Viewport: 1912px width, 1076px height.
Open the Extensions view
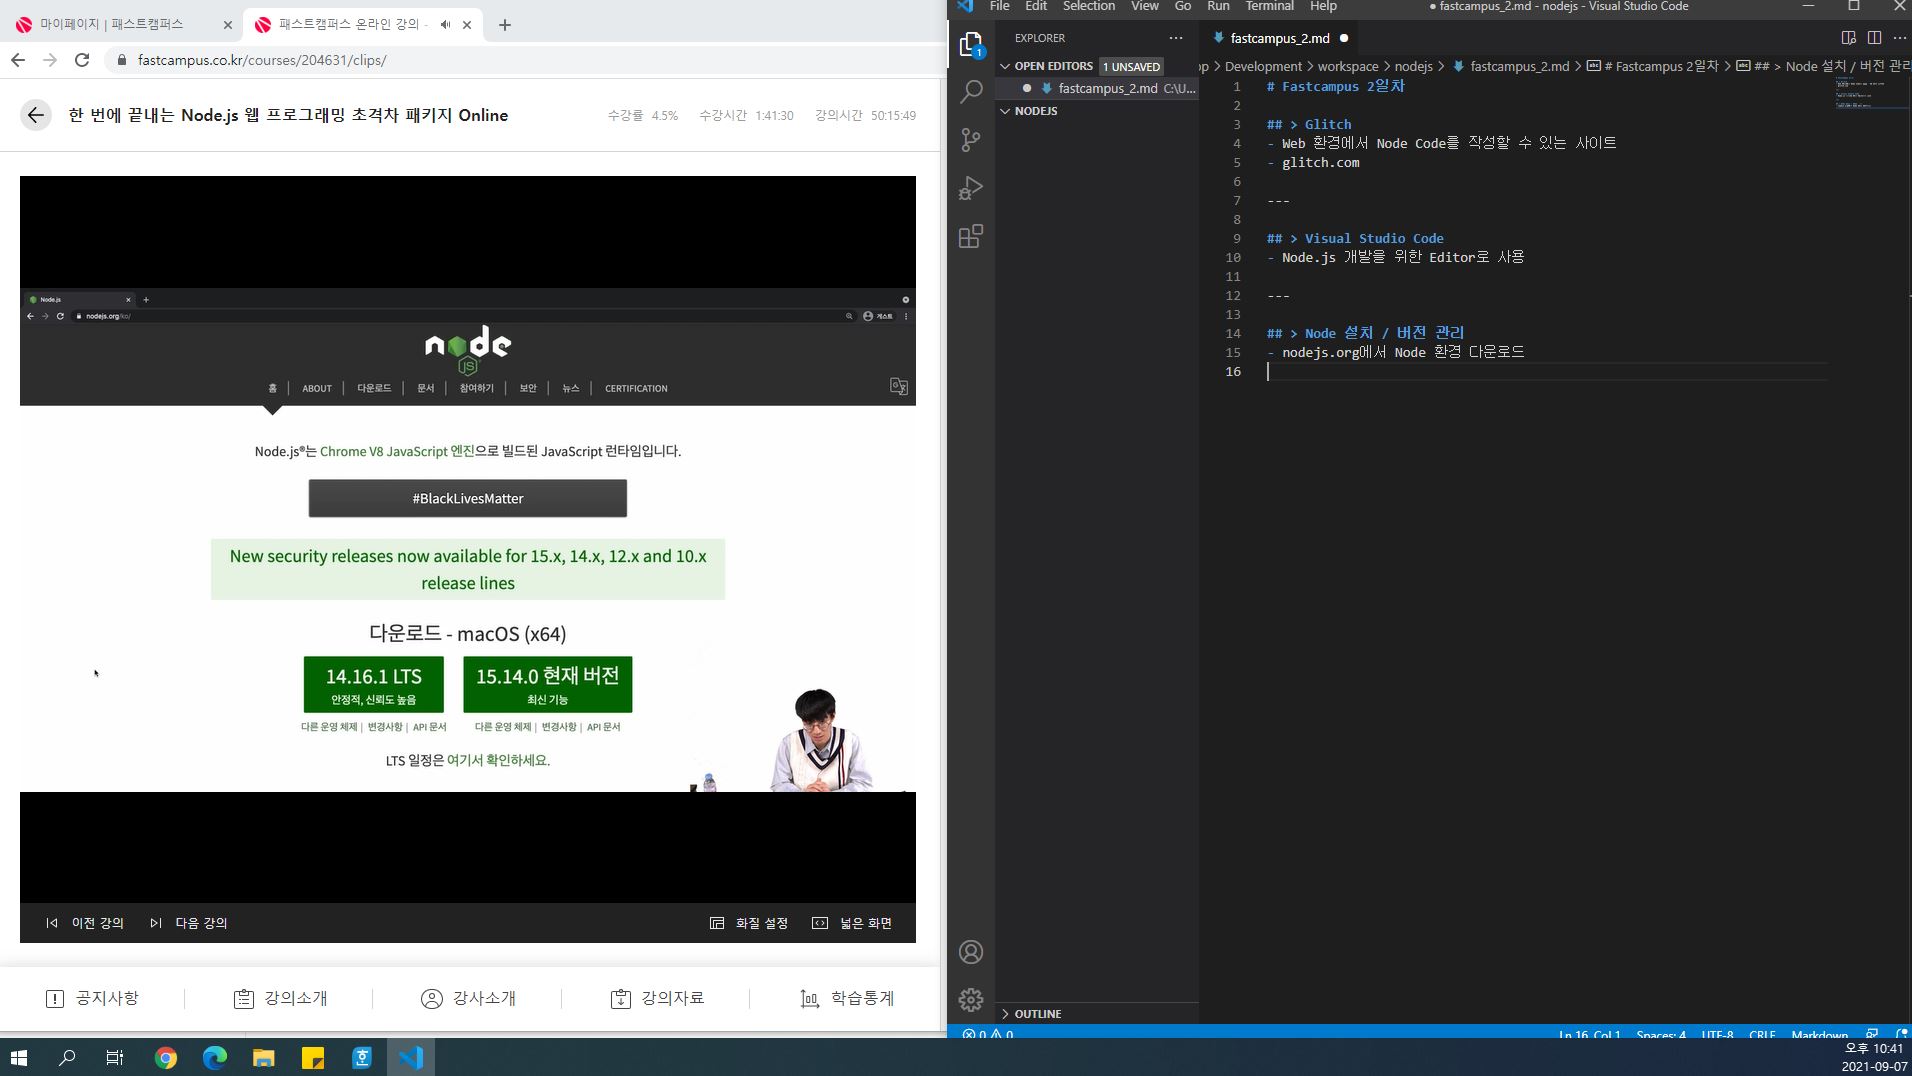pyautogui.click(x=971, y=236)
